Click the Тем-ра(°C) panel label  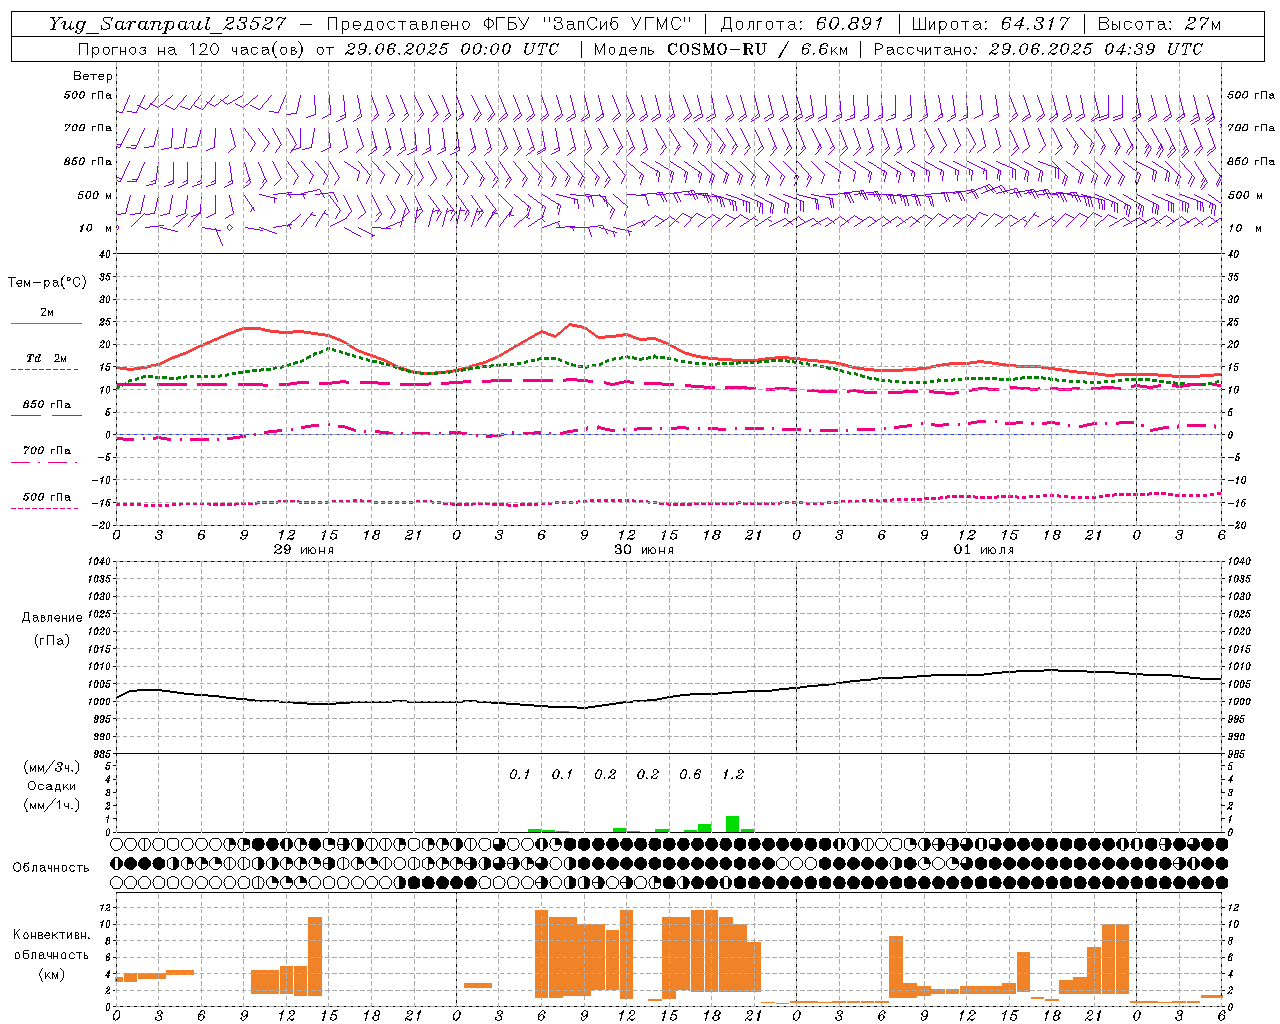tap(47, 283)
